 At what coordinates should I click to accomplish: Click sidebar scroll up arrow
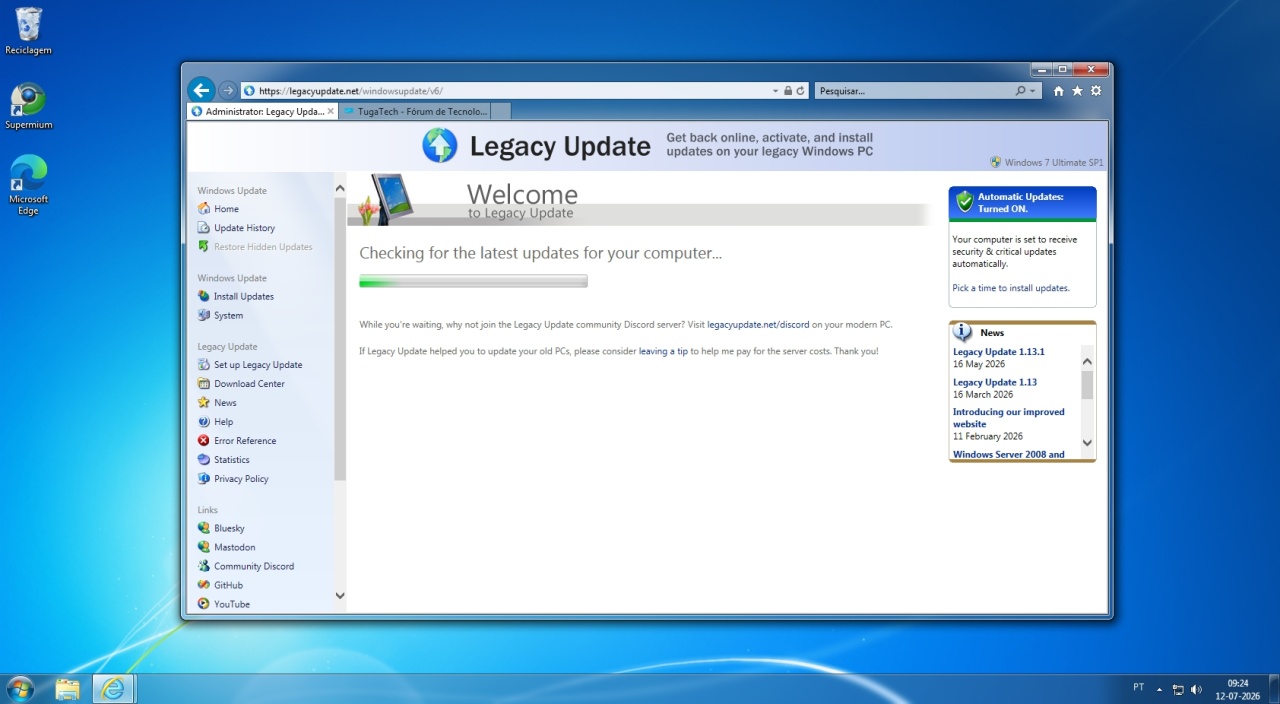pyautogui.click(x=340, y=189)
